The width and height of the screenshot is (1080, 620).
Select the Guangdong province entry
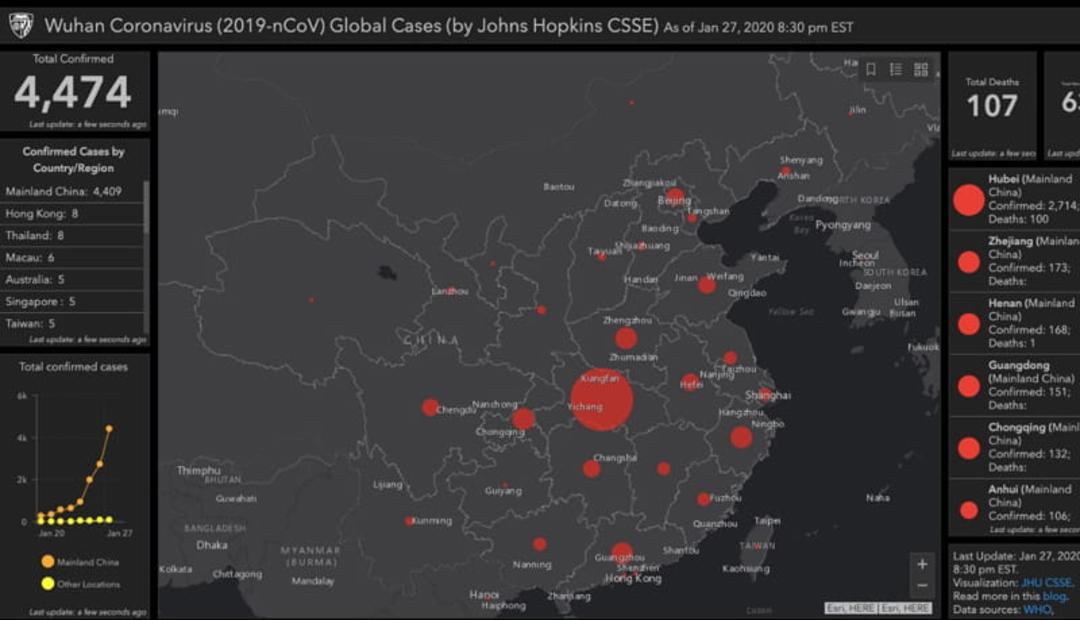(1015, 385)
